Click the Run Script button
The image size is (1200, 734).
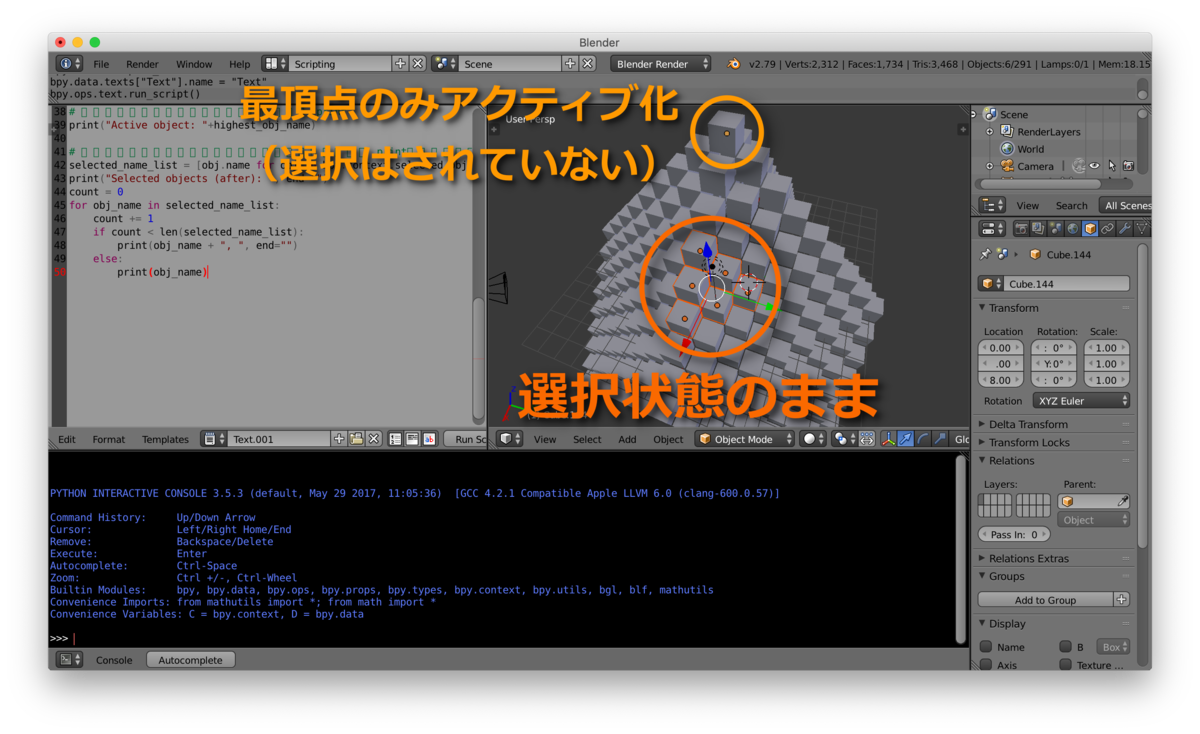click(x=466, y=438)
